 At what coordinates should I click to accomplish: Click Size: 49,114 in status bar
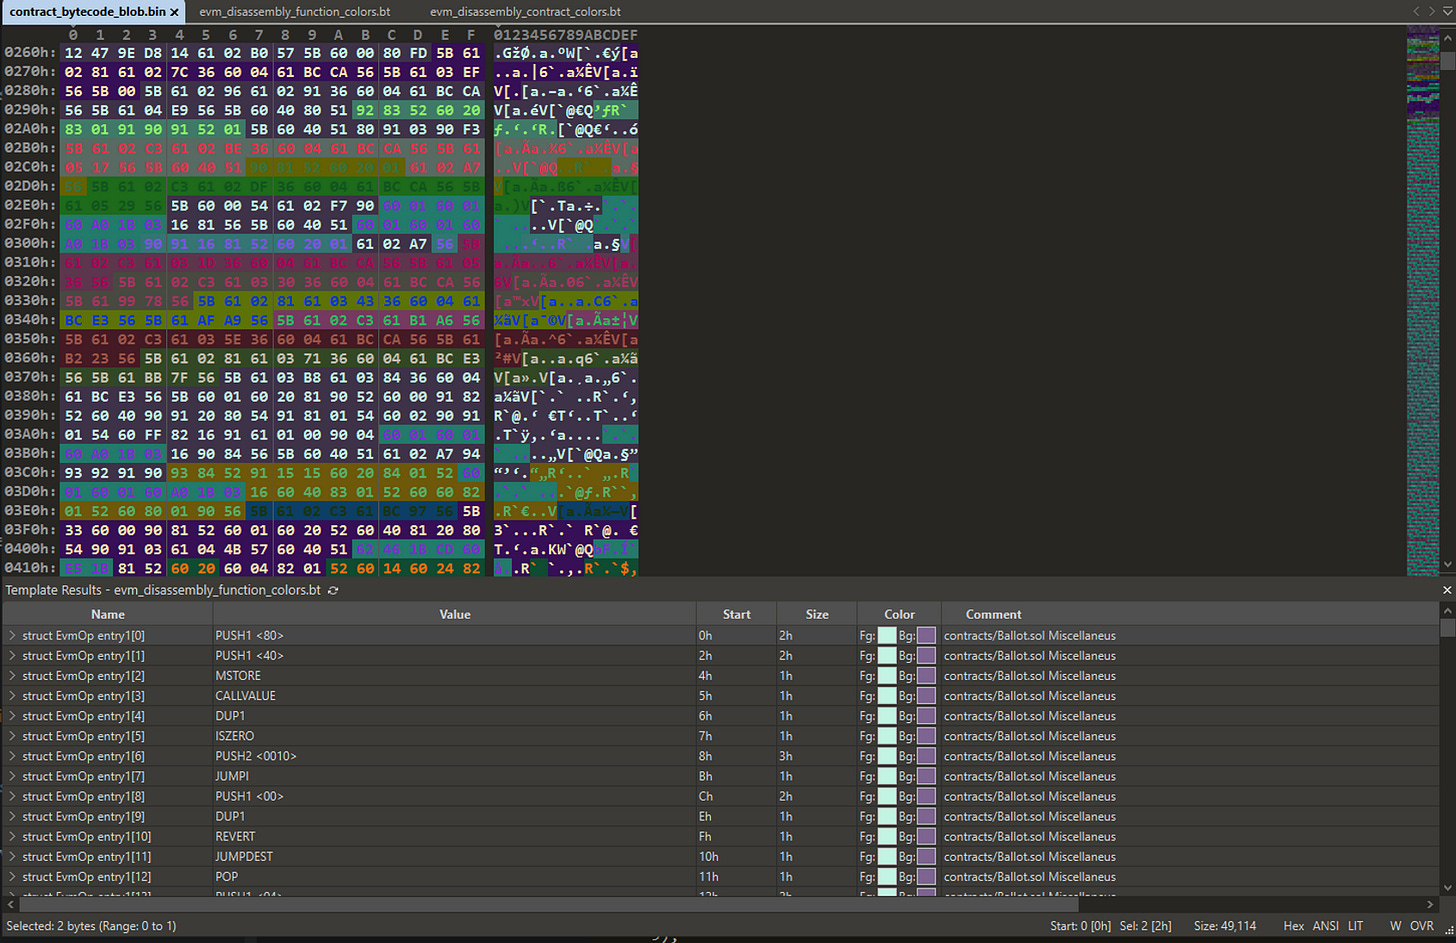pyautogui.click(x=1225, y=926)
